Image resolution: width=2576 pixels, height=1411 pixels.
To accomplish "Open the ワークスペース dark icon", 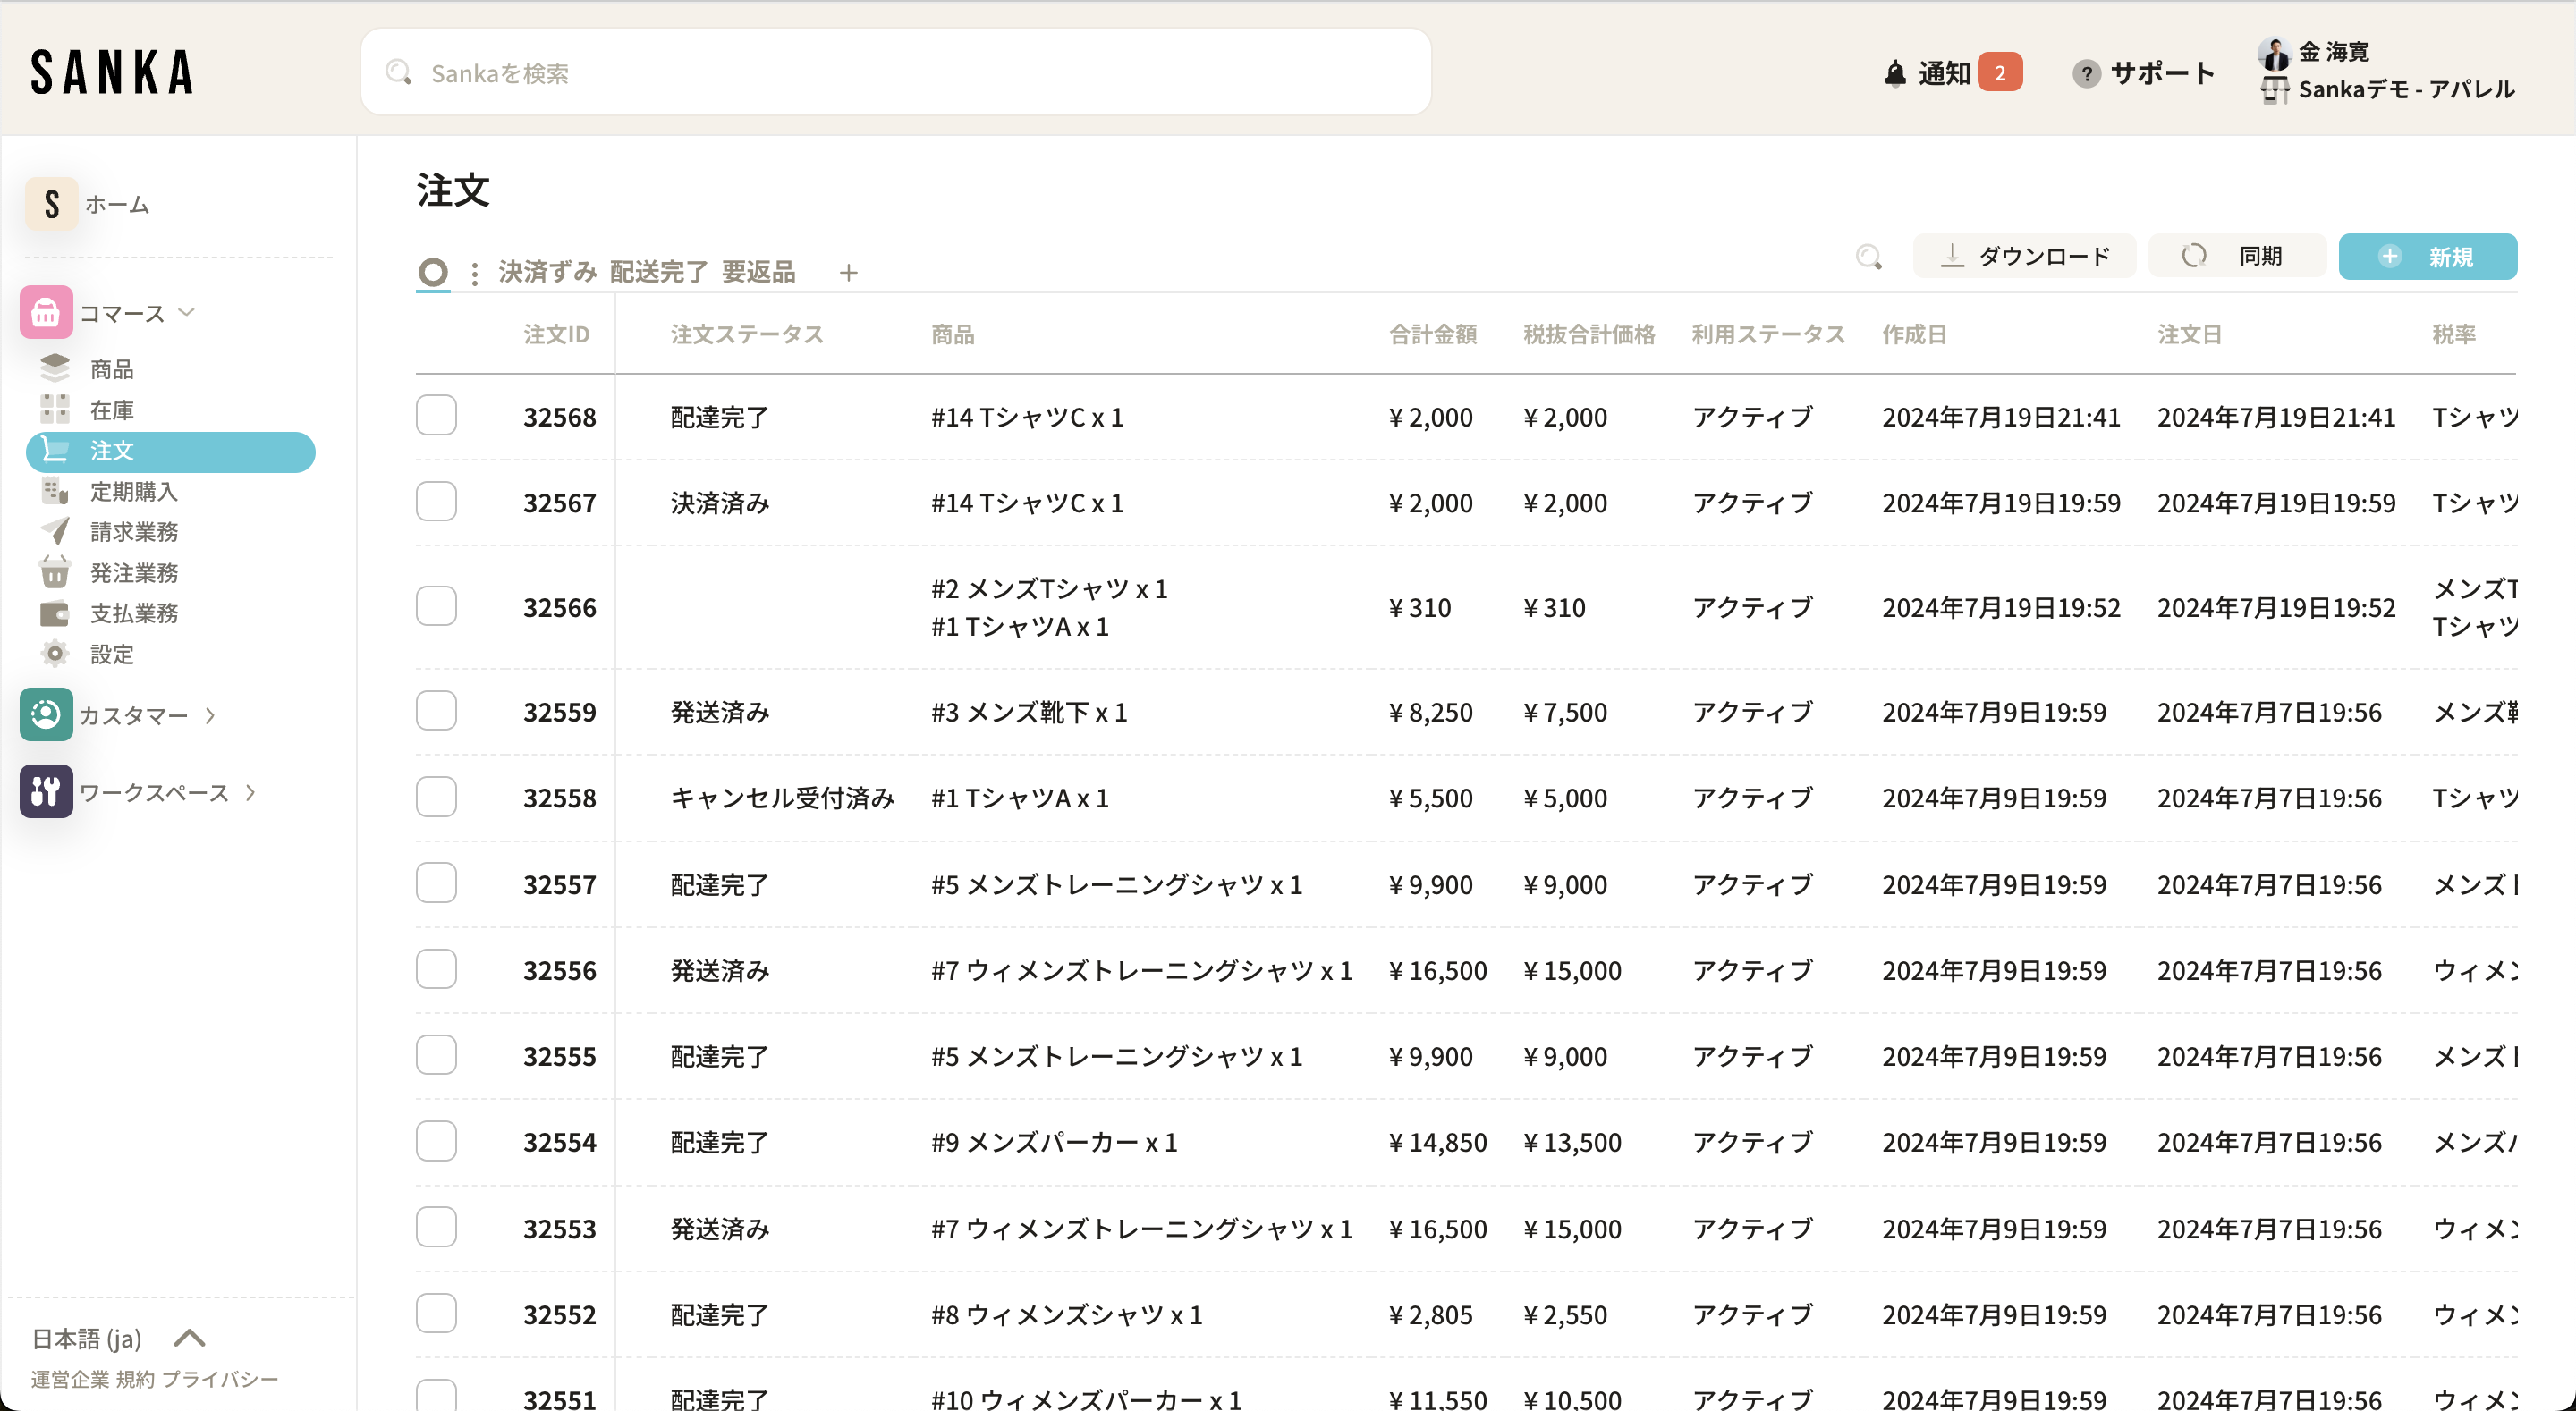I will (x=46, y=792).
